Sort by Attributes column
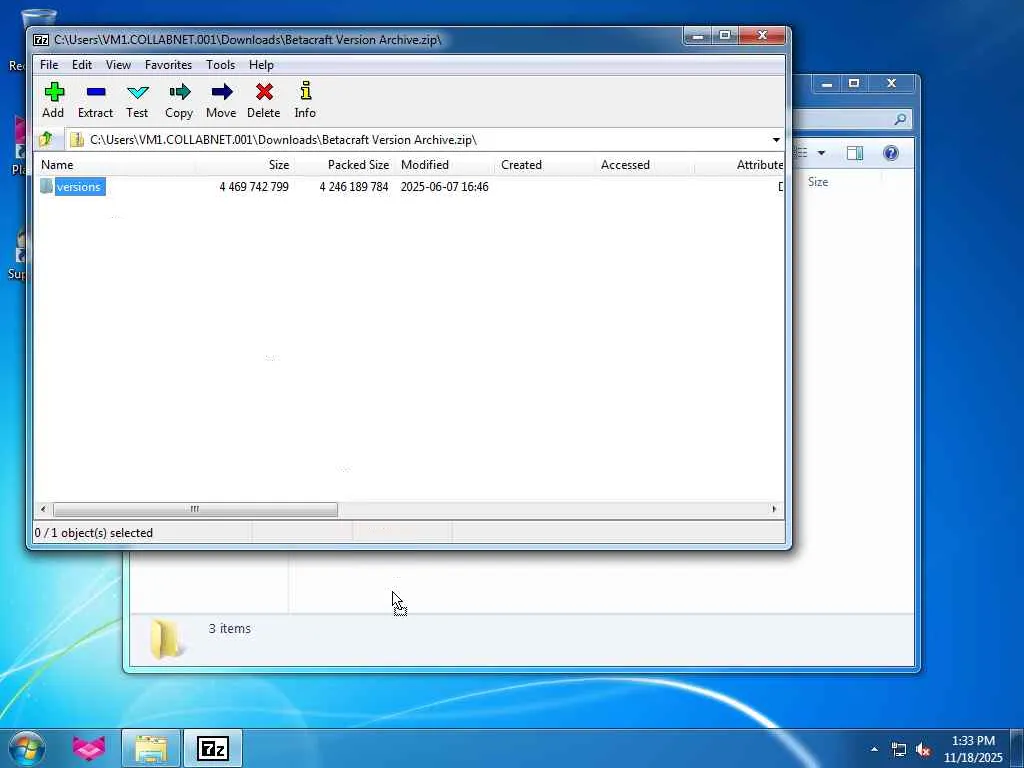The width and height of the screenshot is (1024, 768). (x=740, y=165)
